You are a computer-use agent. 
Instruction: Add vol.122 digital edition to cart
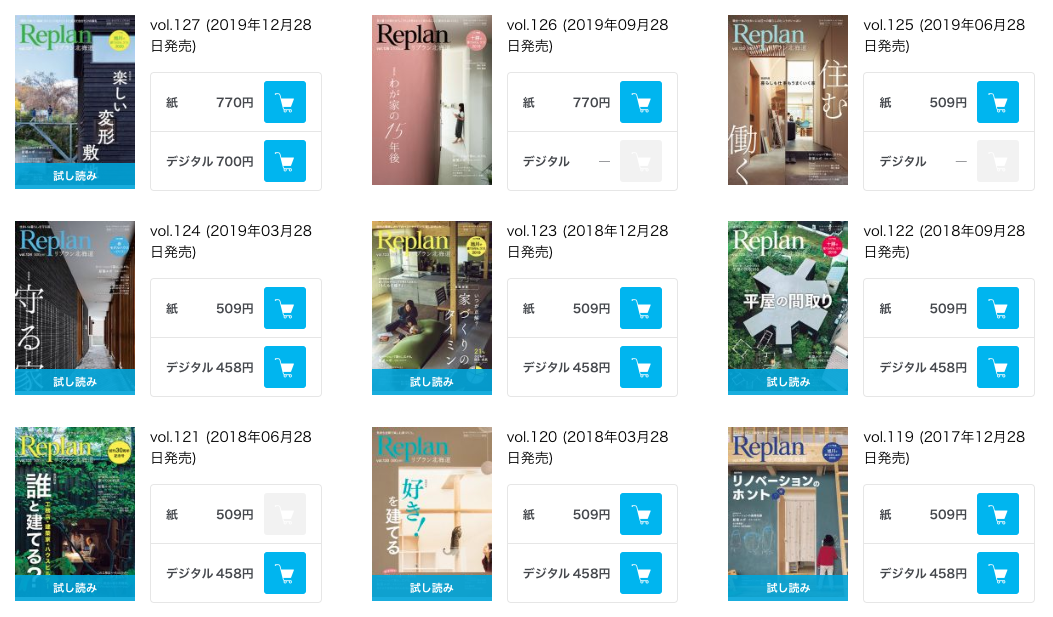[997, 367]
